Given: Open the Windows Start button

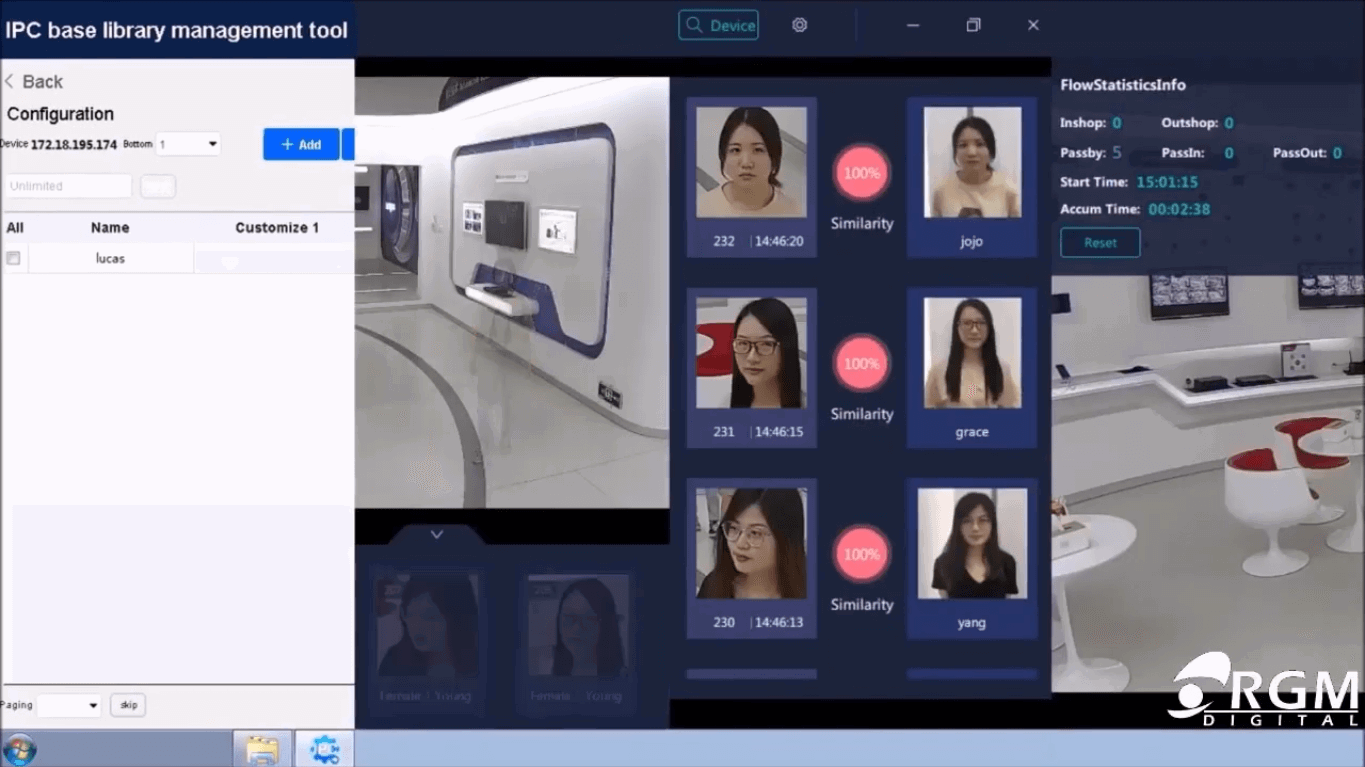Looking at the screenshot, I should (19, 748).
